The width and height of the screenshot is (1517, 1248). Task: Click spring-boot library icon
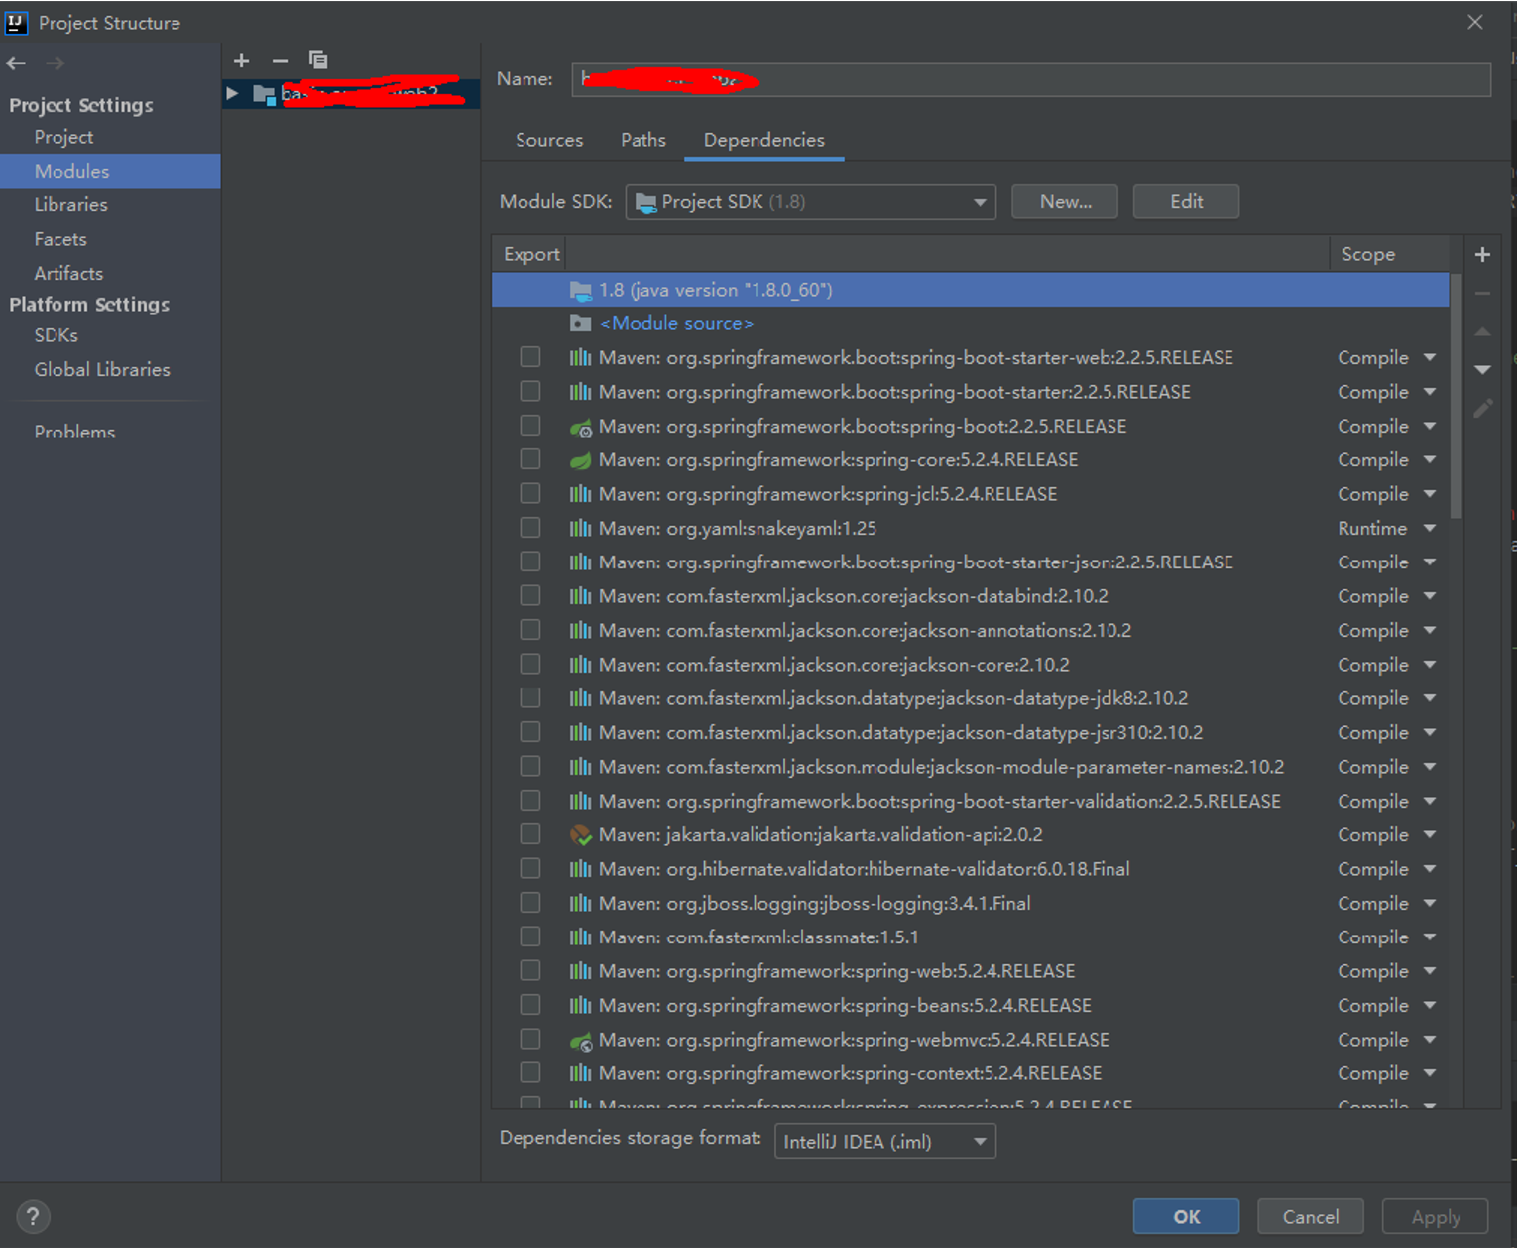click(x=580, y=427)
